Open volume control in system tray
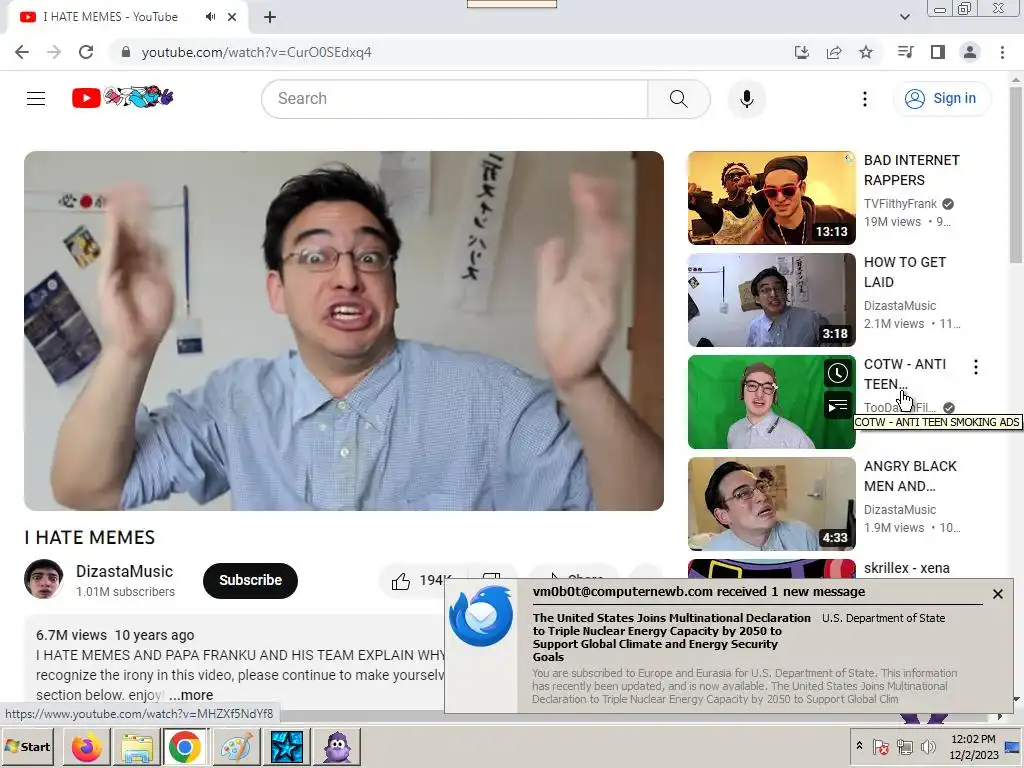This screenshot has height=768, width=1024. click(x=927, y=746)
